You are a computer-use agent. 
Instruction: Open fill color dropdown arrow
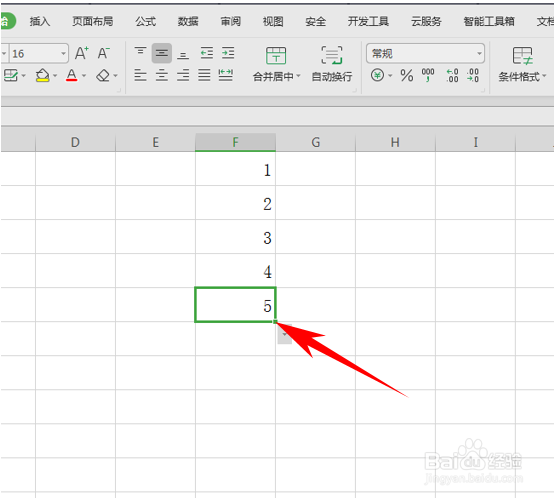point(55,75)
